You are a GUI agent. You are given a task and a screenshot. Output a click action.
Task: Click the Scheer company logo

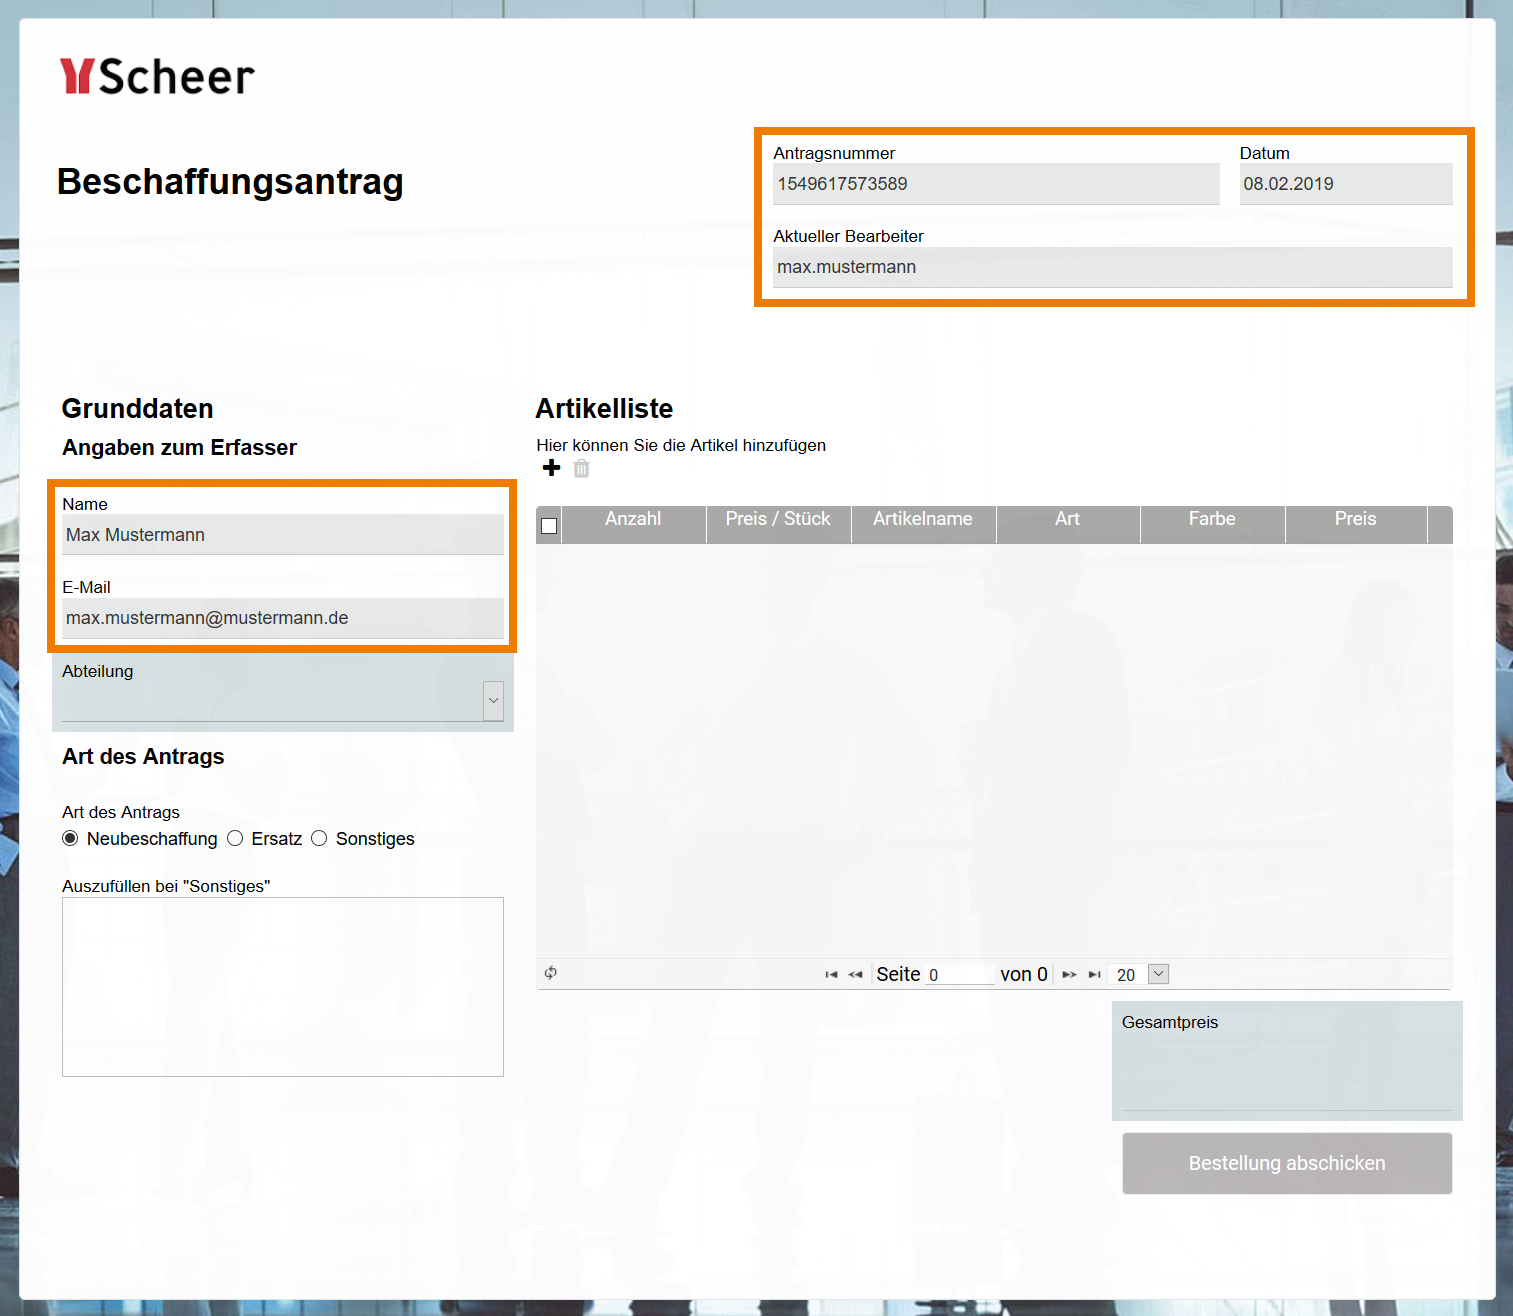coord(157,76)
